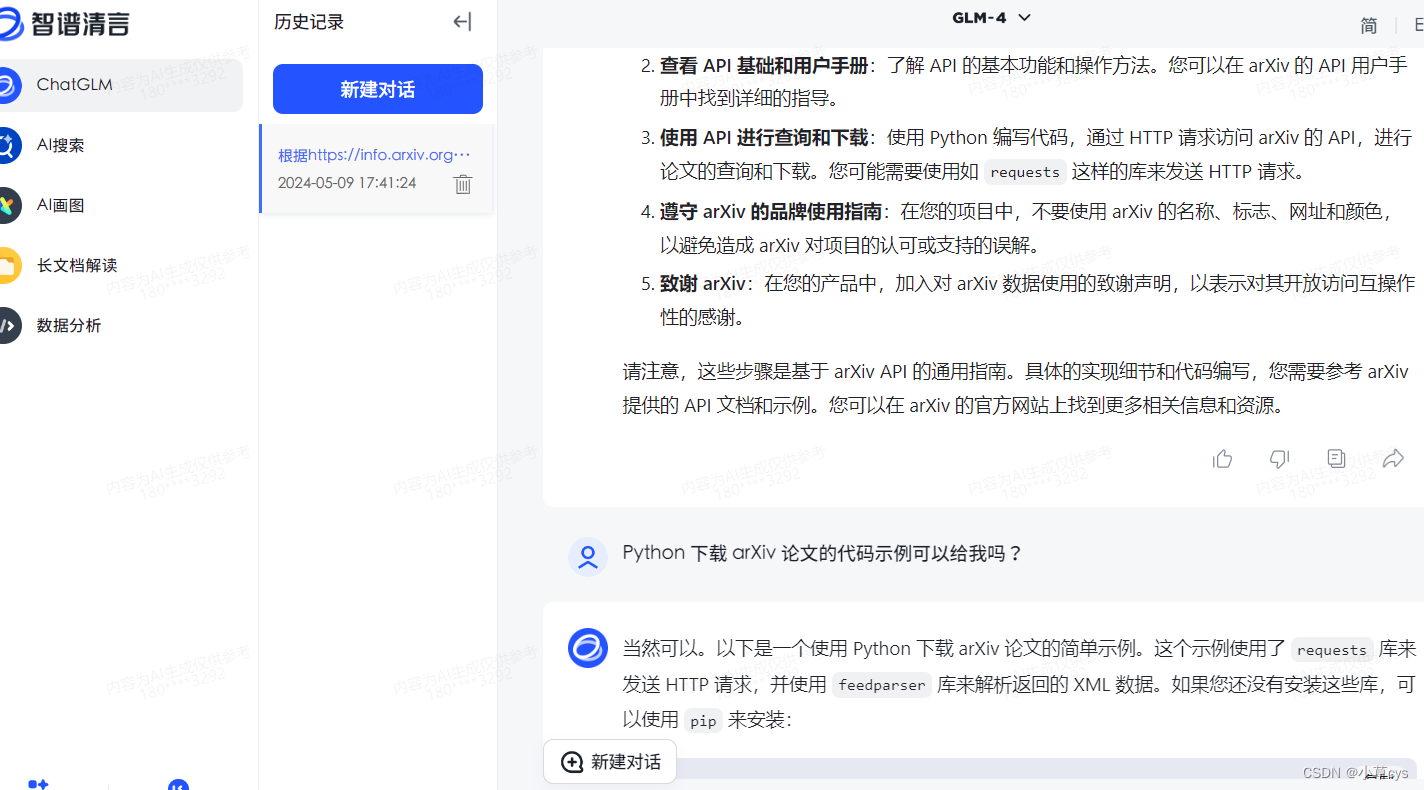The image size is (1424, 790).
Task: Delete the 2024-05-09 history conversation
Action: pos(463,184)
